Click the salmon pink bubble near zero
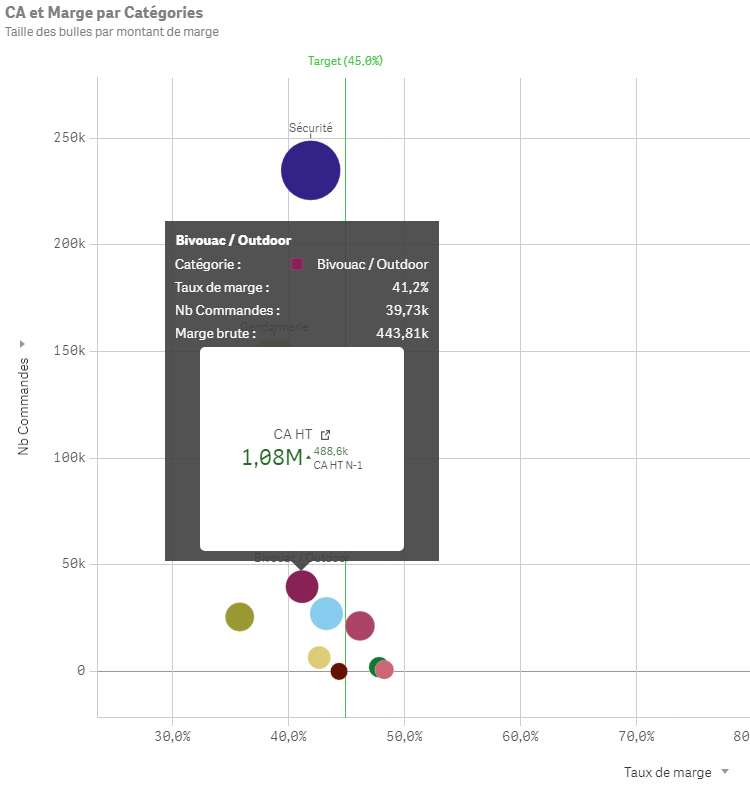The width and height of the screenshot is (750, 787). (x=384, y=670)
